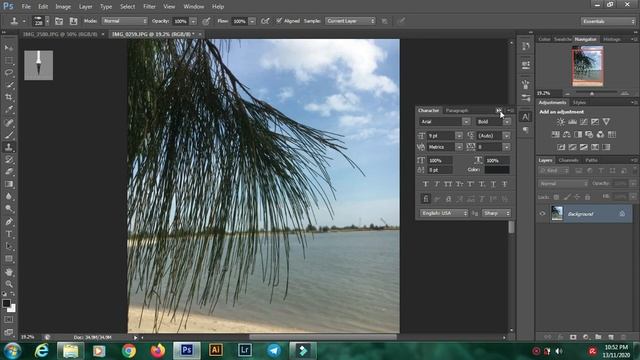Open the Arial font family dropdown
This screenshot has height=360, width=640.
466,122
